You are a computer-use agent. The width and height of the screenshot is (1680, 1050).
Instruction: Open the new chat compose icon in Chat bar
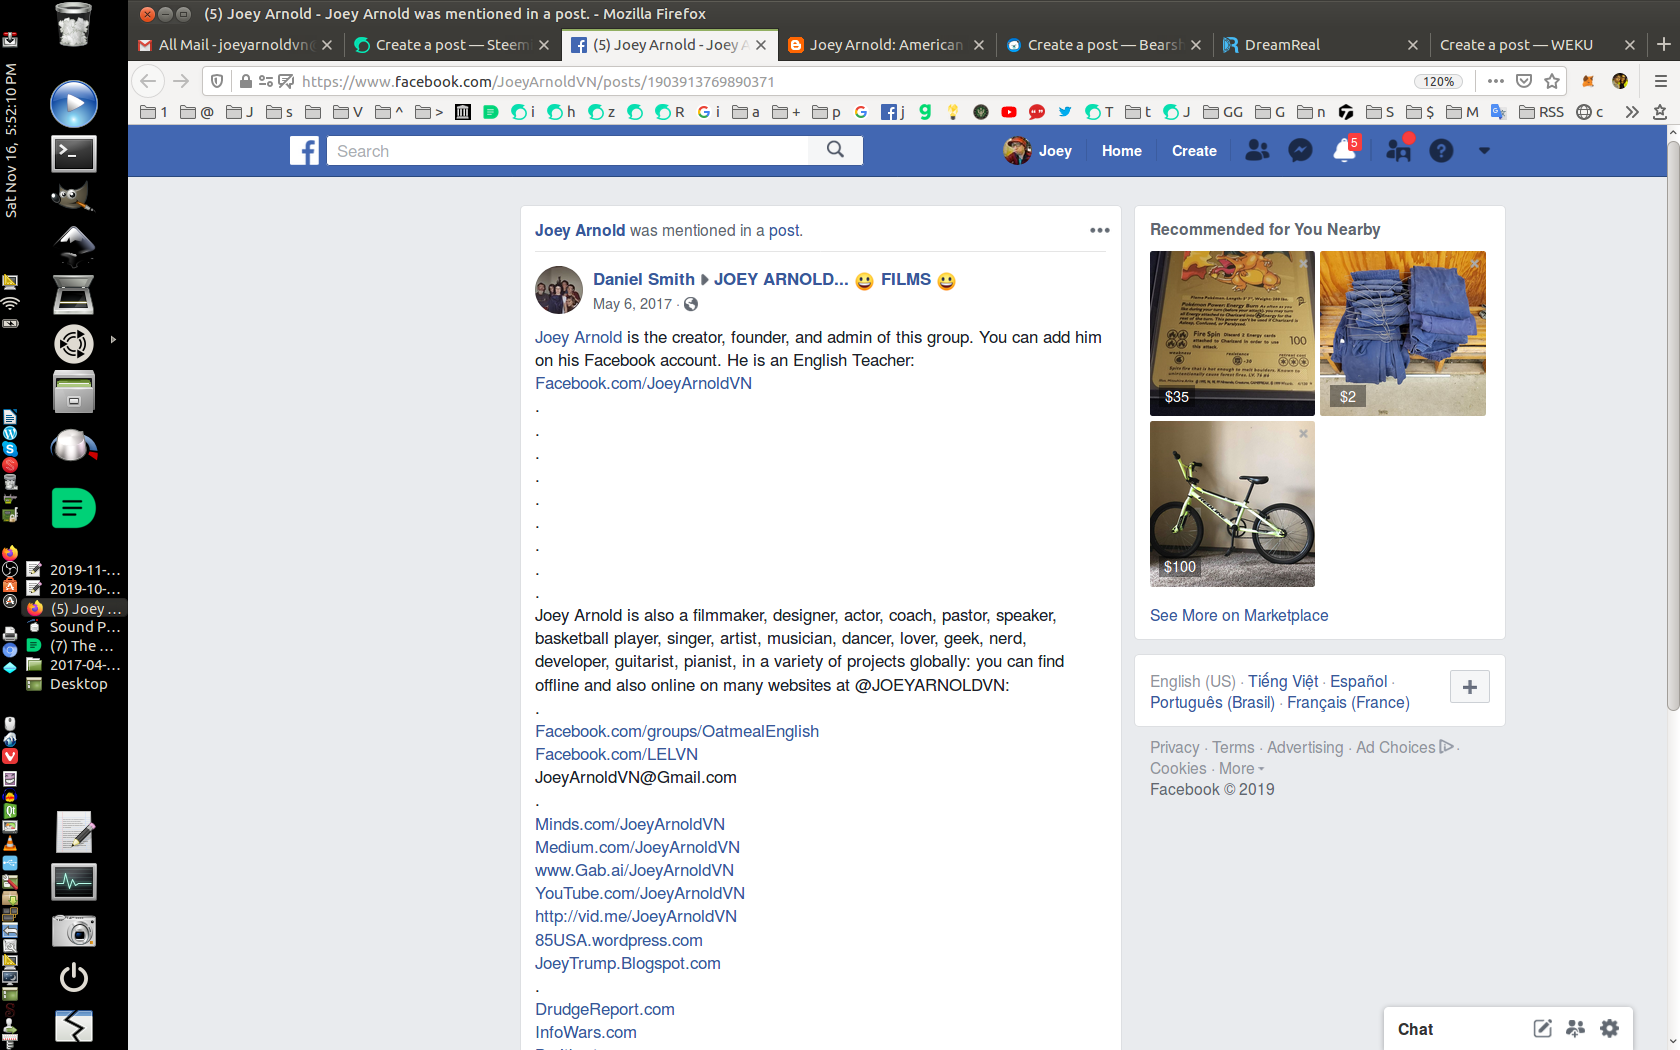point(1542,1028)
